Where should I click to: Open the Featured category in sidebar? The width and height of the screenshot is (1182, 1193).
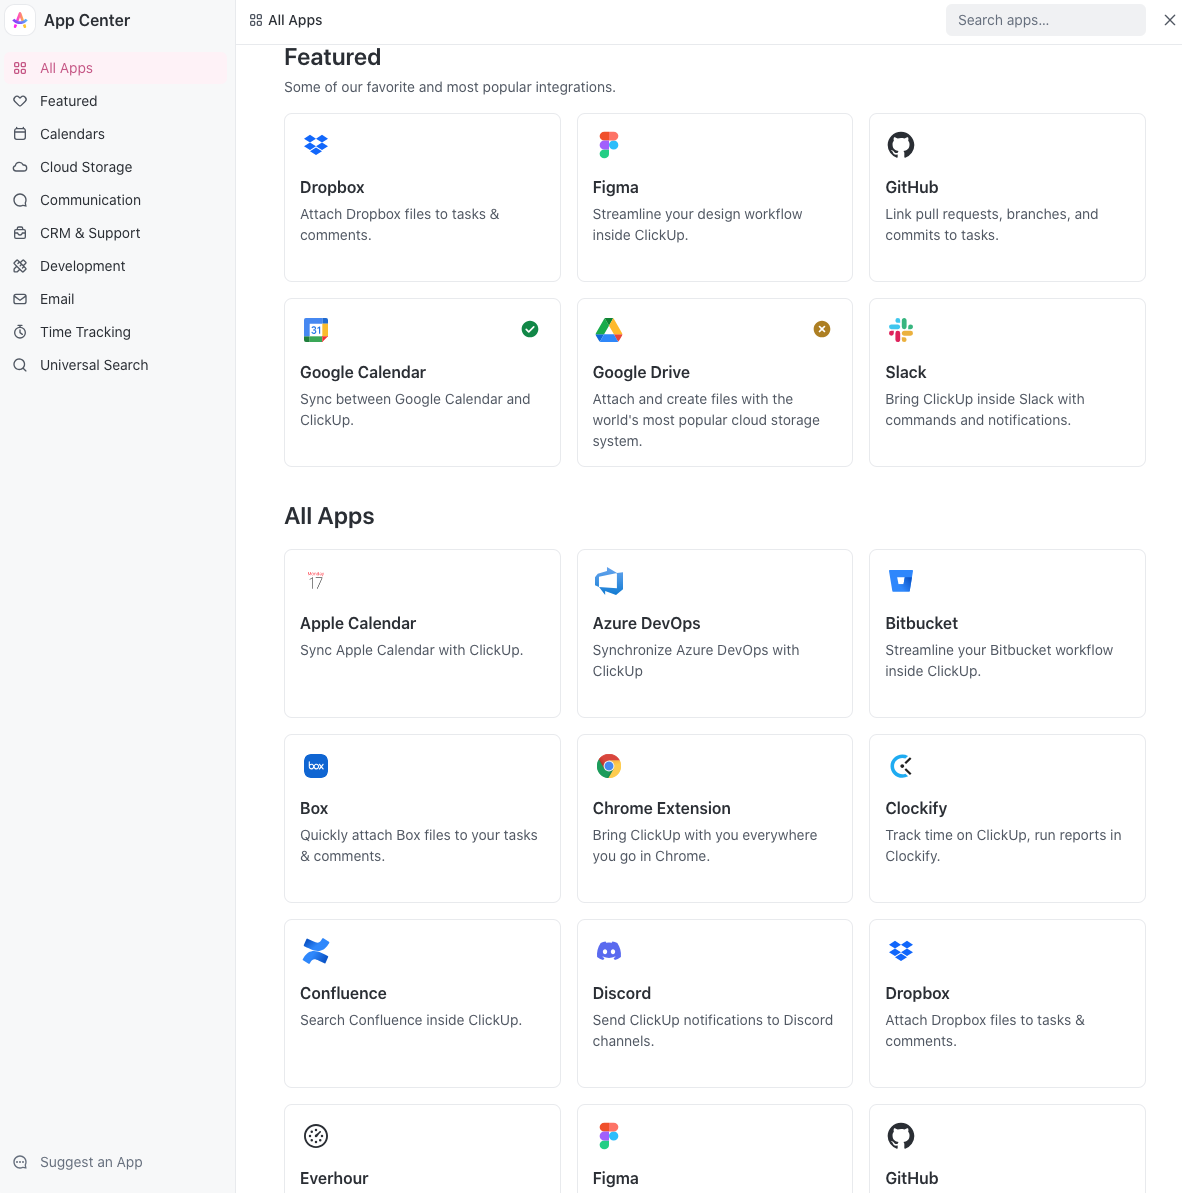coord(116,100)
